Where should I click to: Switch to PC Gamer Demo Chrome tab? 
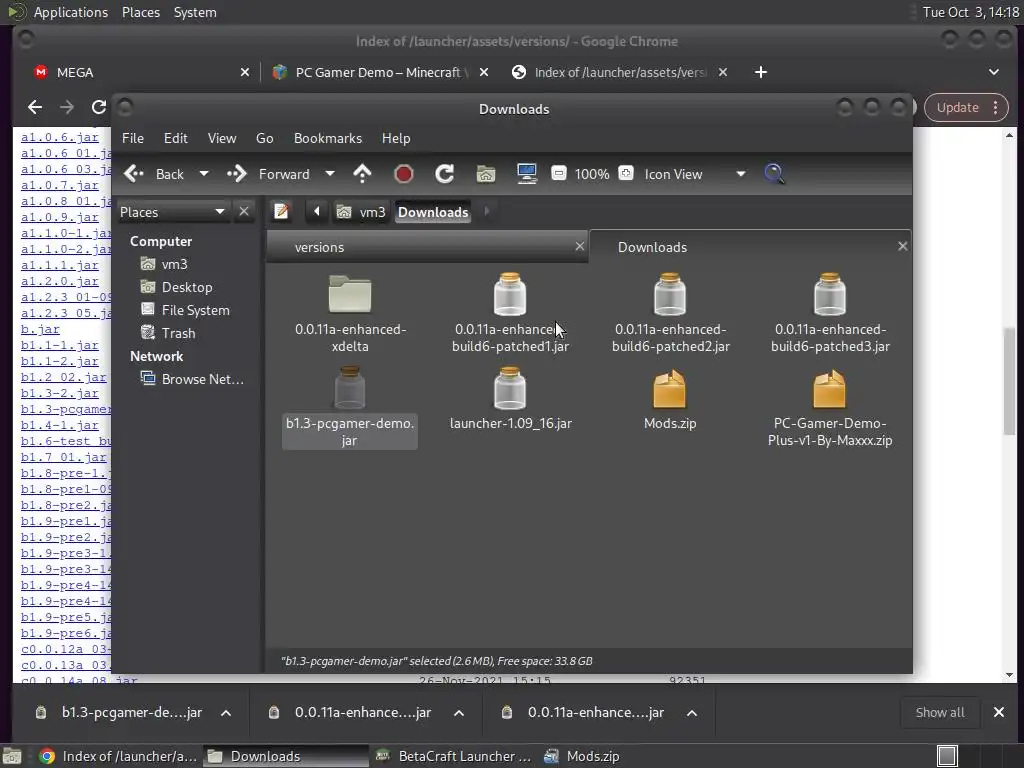pos(378,72)
